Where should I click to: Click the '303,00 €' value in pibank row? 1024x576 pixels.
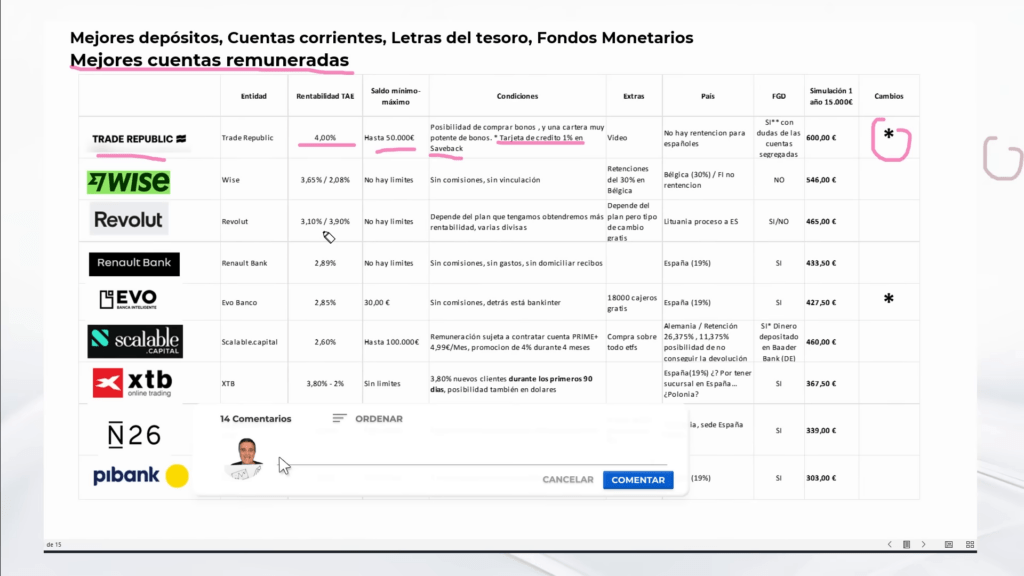click(x=821, y=477)
